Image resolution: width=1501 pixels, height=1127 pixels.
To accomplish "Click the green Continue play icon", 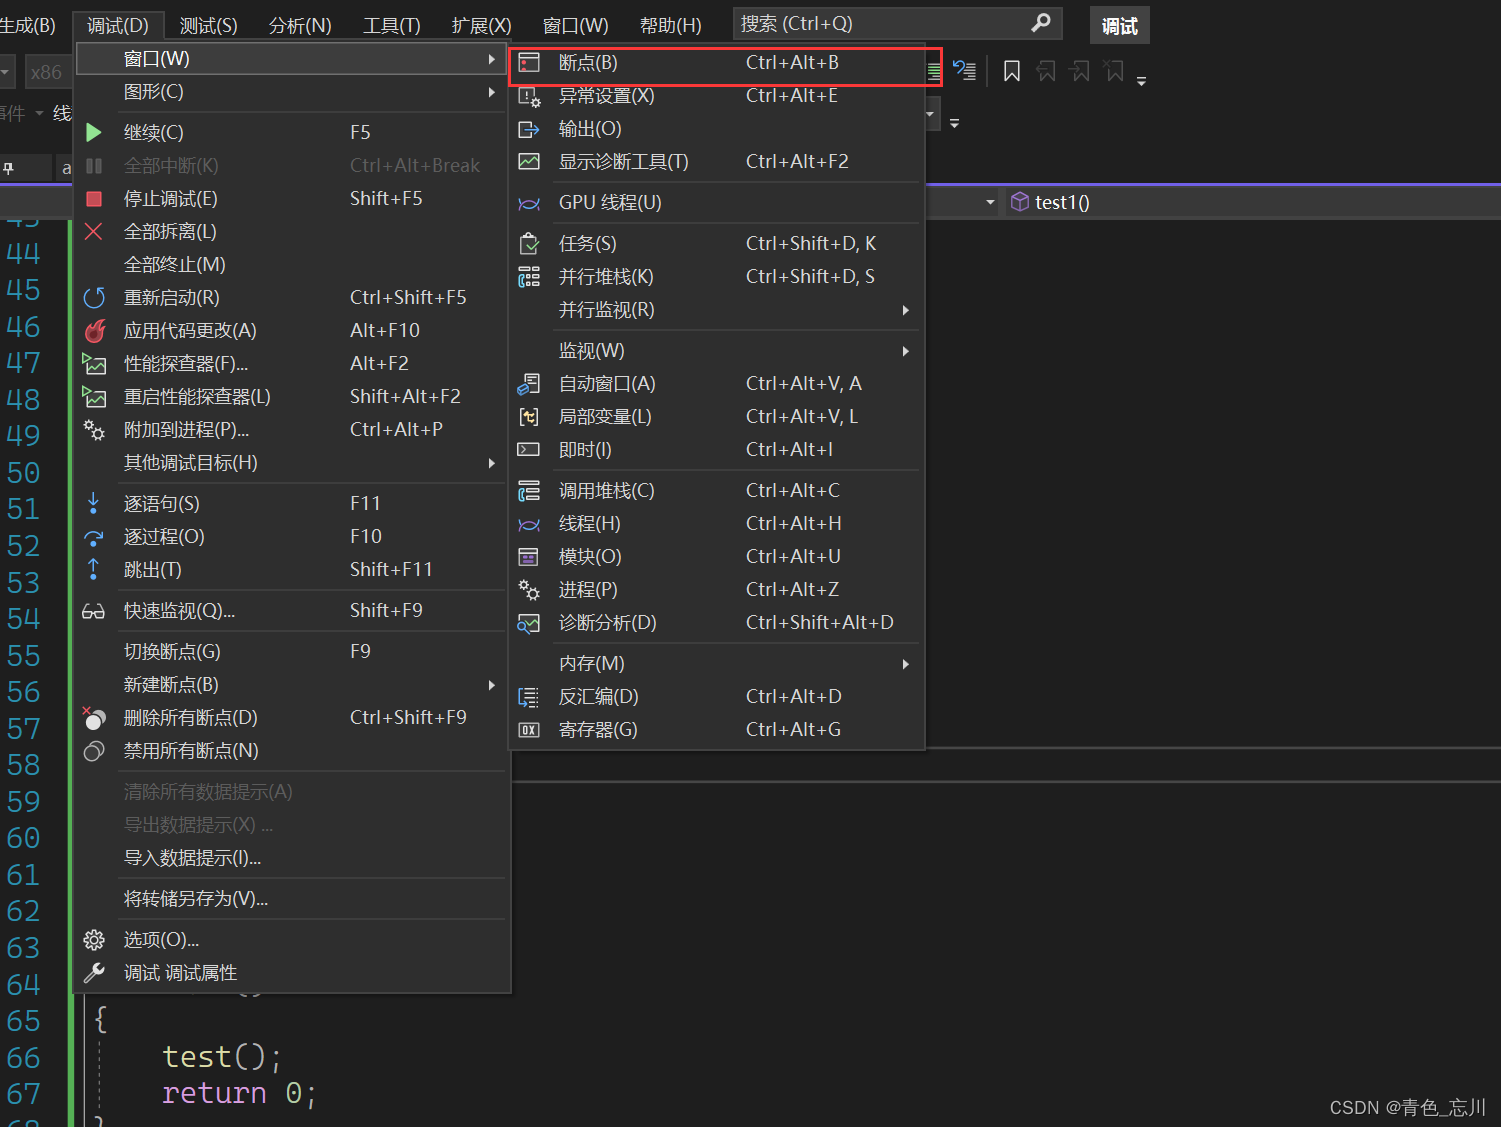I will (94, 133).
